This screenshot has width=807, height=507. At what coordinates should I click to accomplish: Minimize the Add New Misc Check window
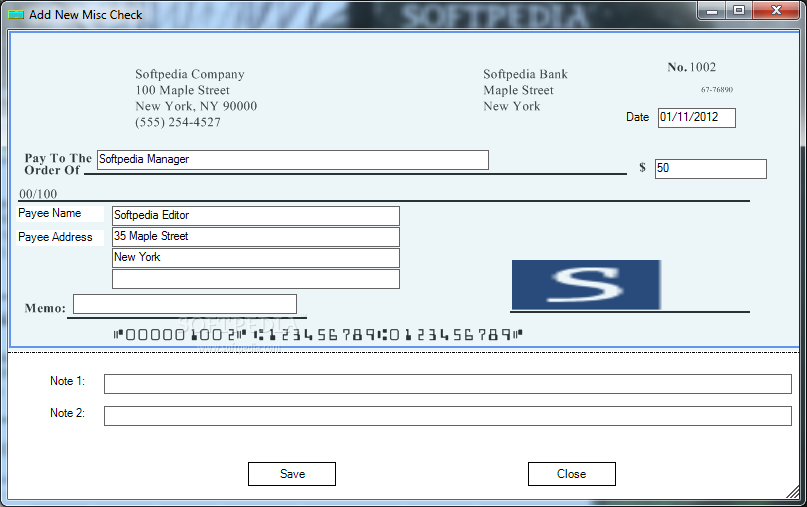(x=712, y=10)
